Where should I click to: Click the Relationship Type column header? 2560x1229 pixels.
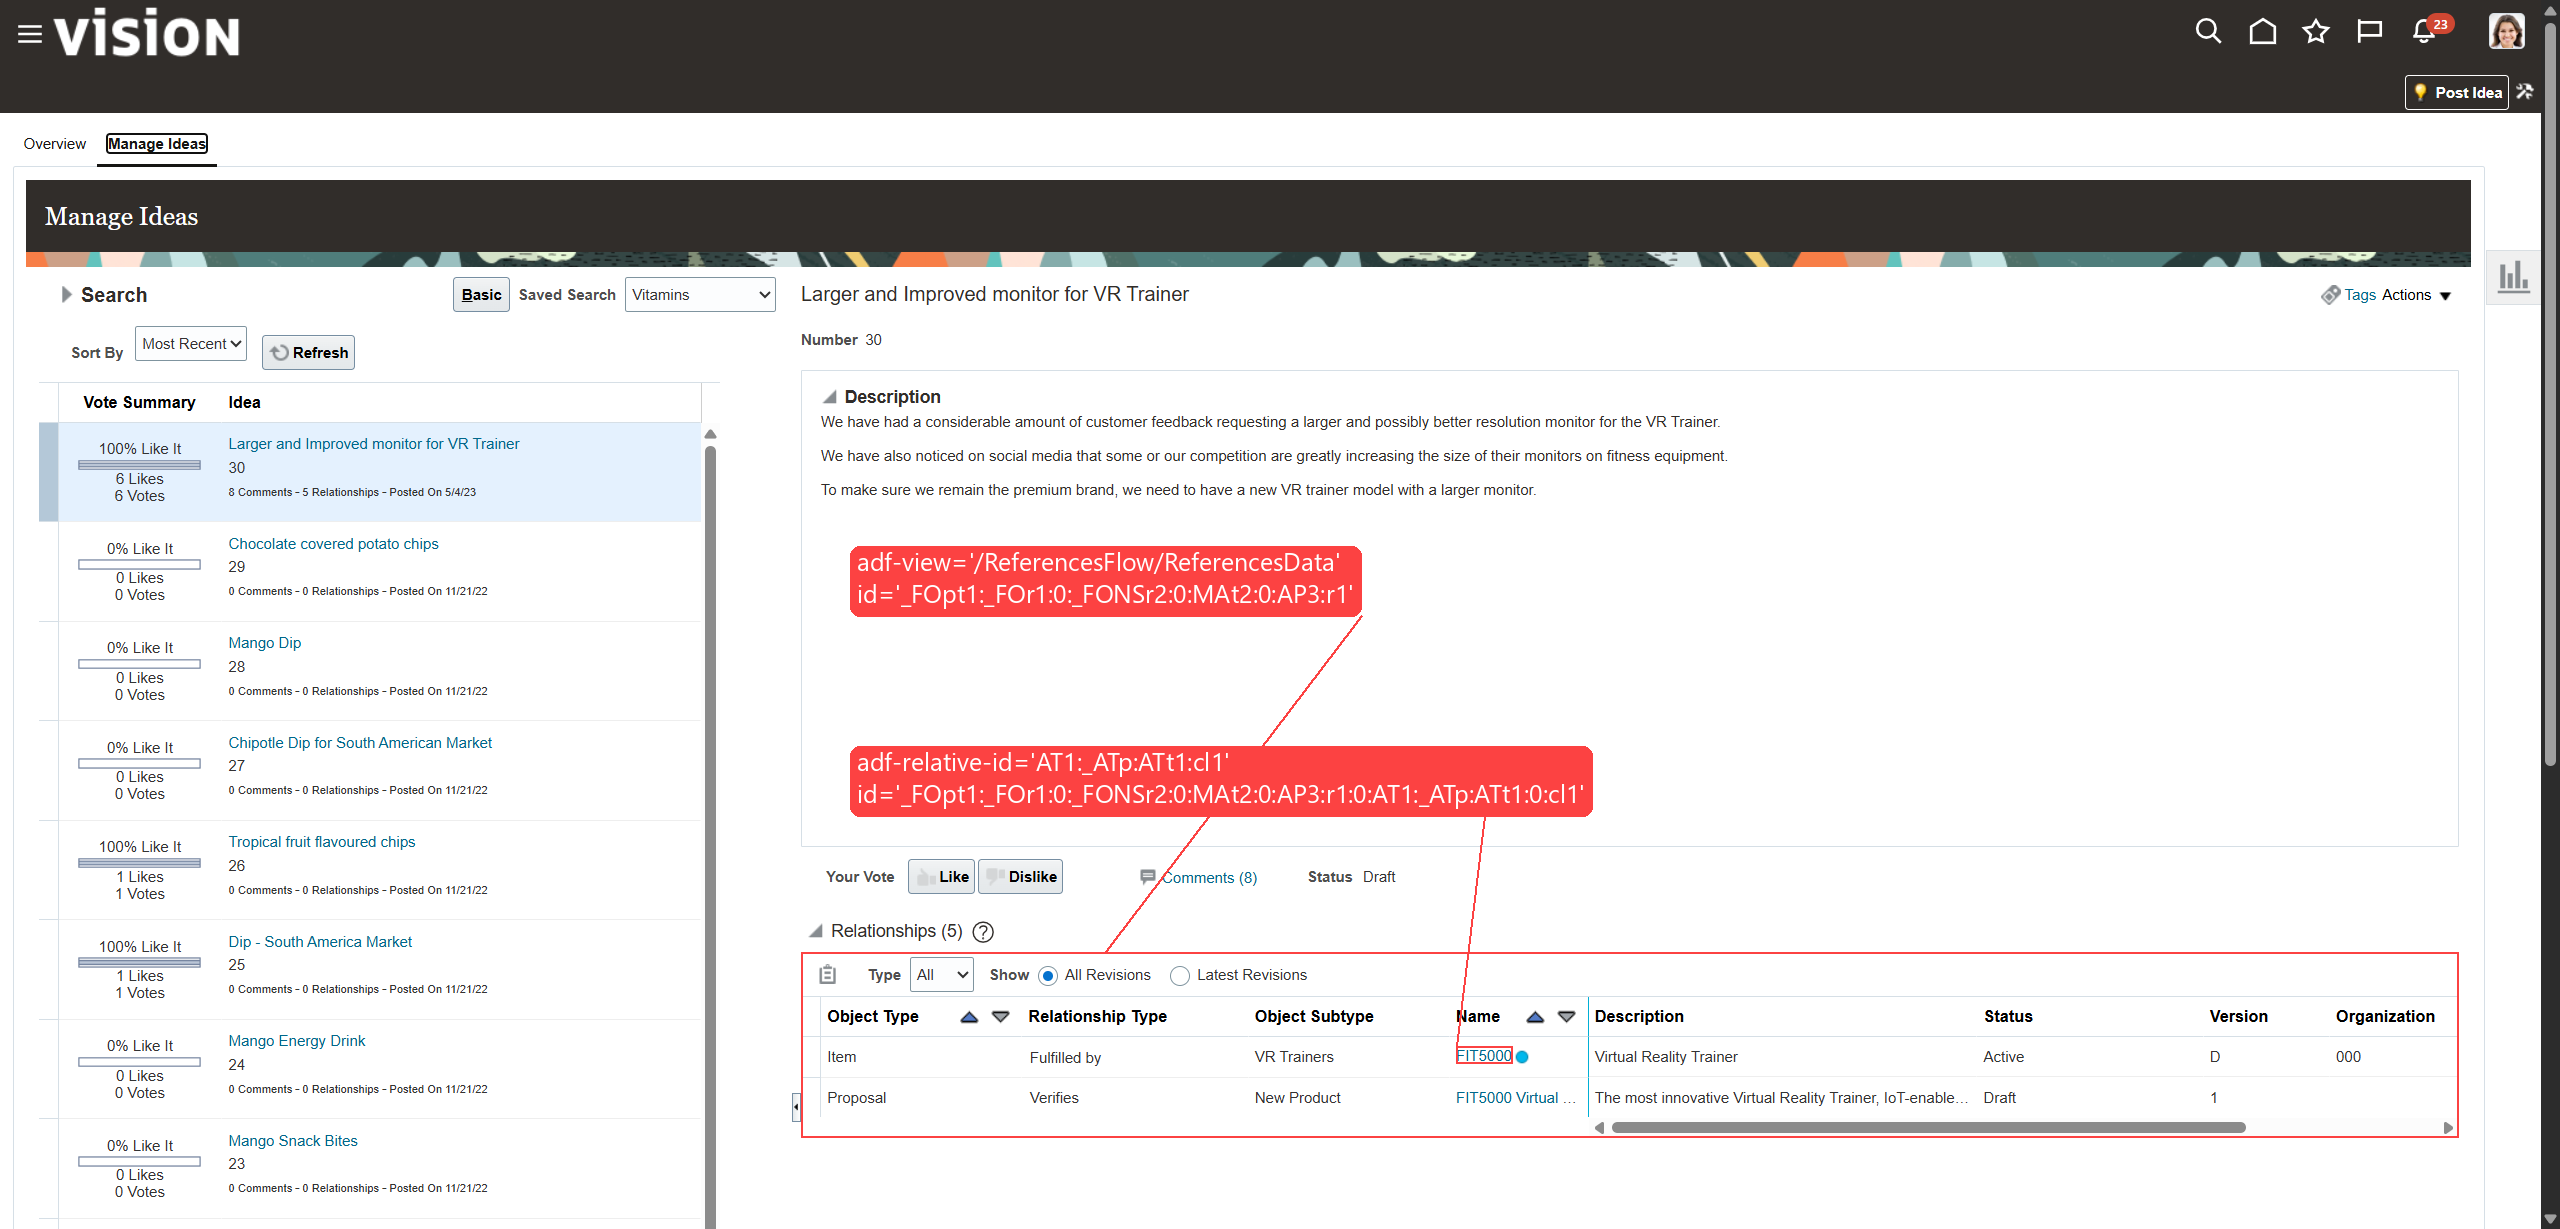point(1097,1017)
